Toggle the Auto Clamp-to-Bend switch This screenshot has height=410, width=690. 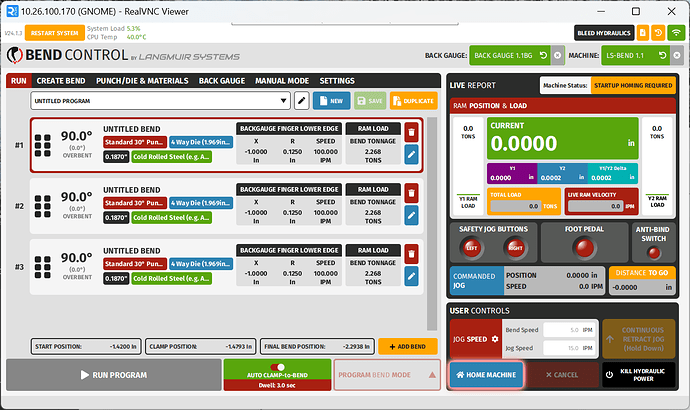coord(277,367)
